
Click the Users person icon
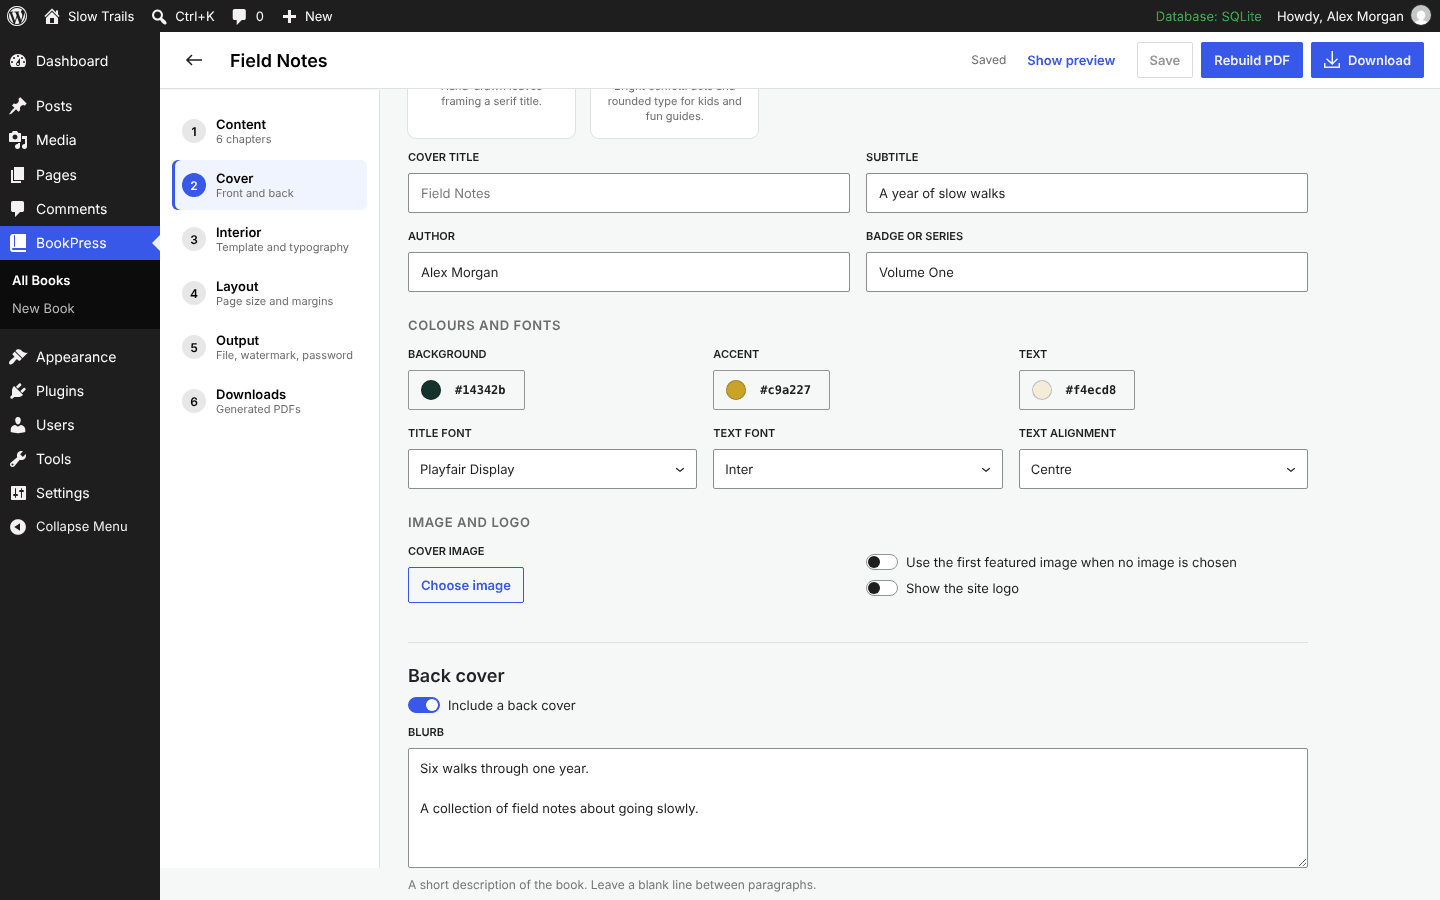pyautogui.click(x=18, y=425)
